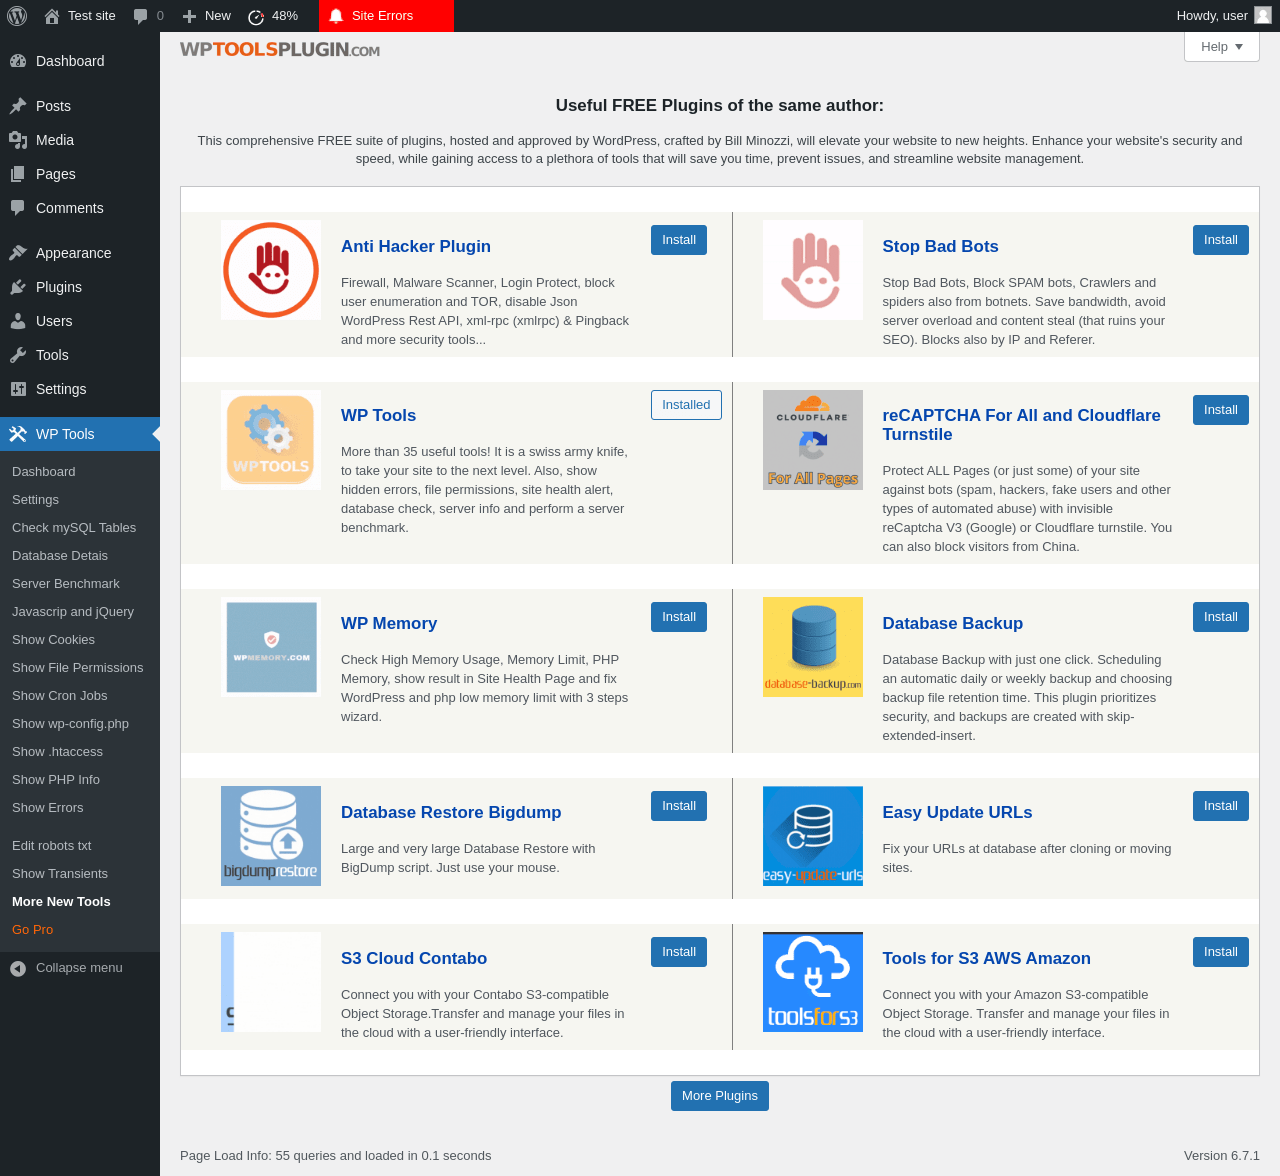Open Users in the sidebar
The image size is (1280, 1176).
point(80,321)
